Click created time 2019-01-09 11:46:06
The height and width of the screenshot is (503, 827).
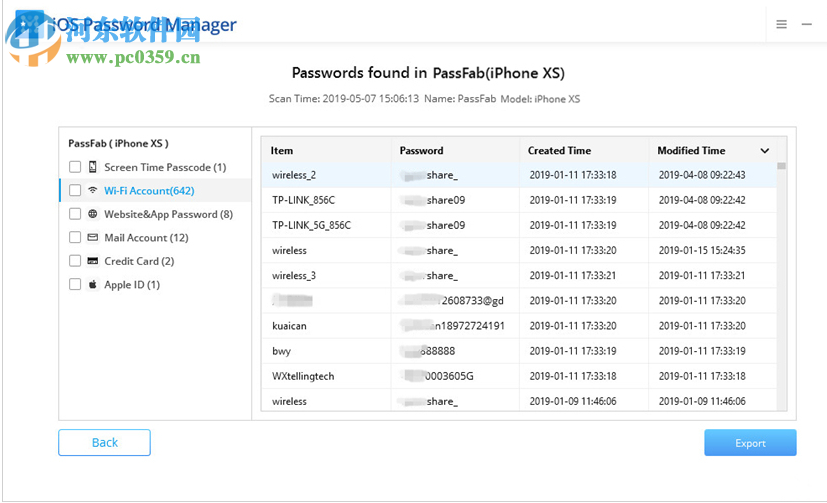(x=573, y=401)
